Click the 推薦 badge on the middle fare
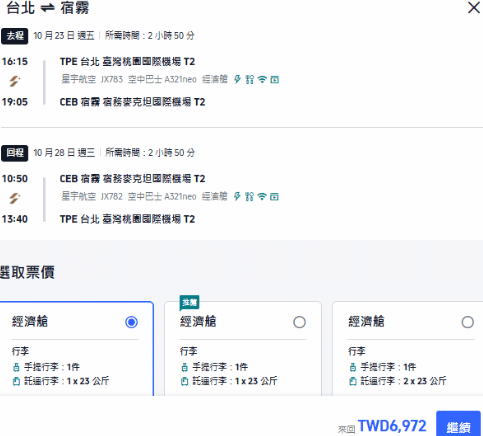Viewport: 483px width, 436px height. pyautogui.click(x=189, y=303)
